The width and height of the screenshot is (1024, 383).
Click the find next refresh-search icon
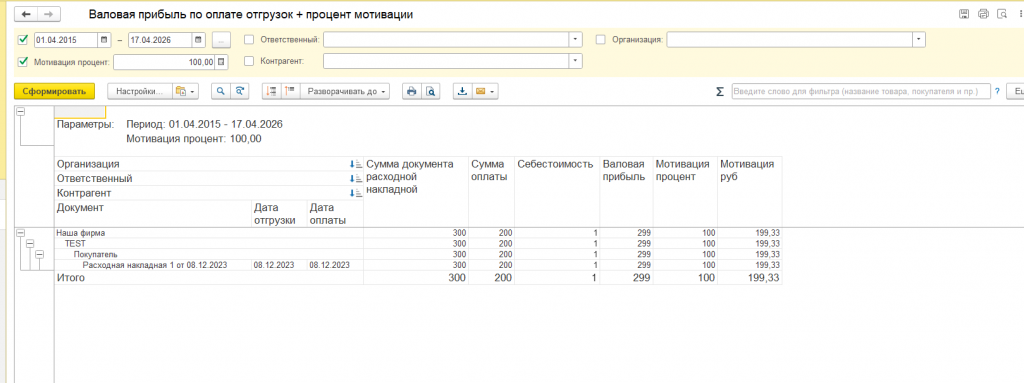[x=240, y=92]
